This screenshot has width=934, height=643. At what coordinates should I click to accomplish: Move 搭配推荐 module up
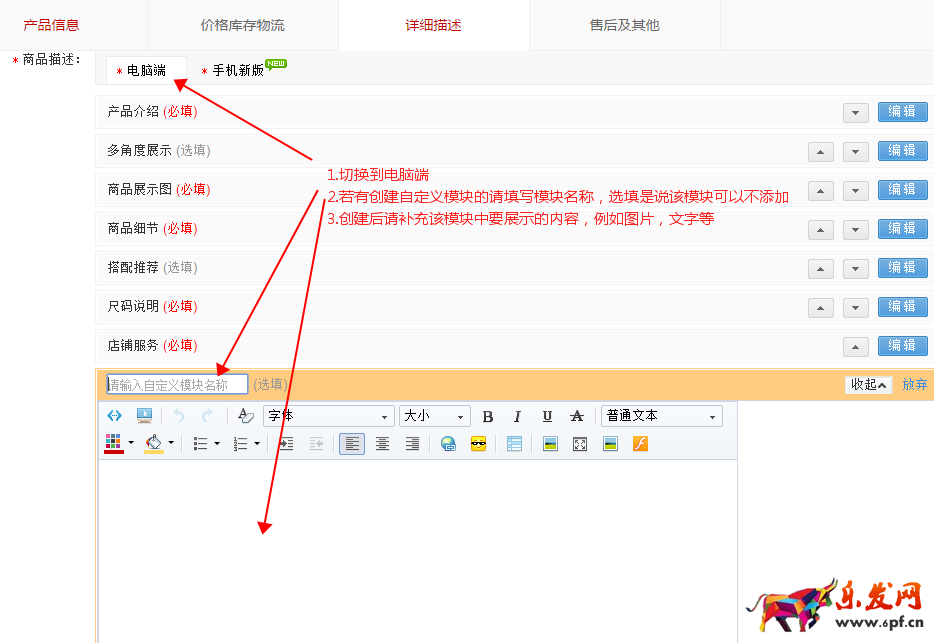820,269
